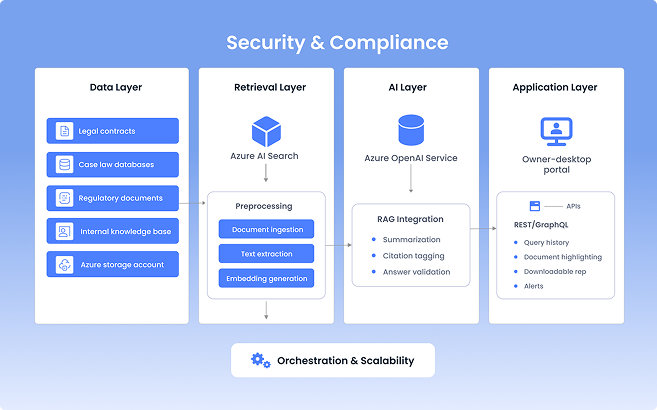
Task: Click the database icon on Case law databases
Action: click(x=65, y=165)
